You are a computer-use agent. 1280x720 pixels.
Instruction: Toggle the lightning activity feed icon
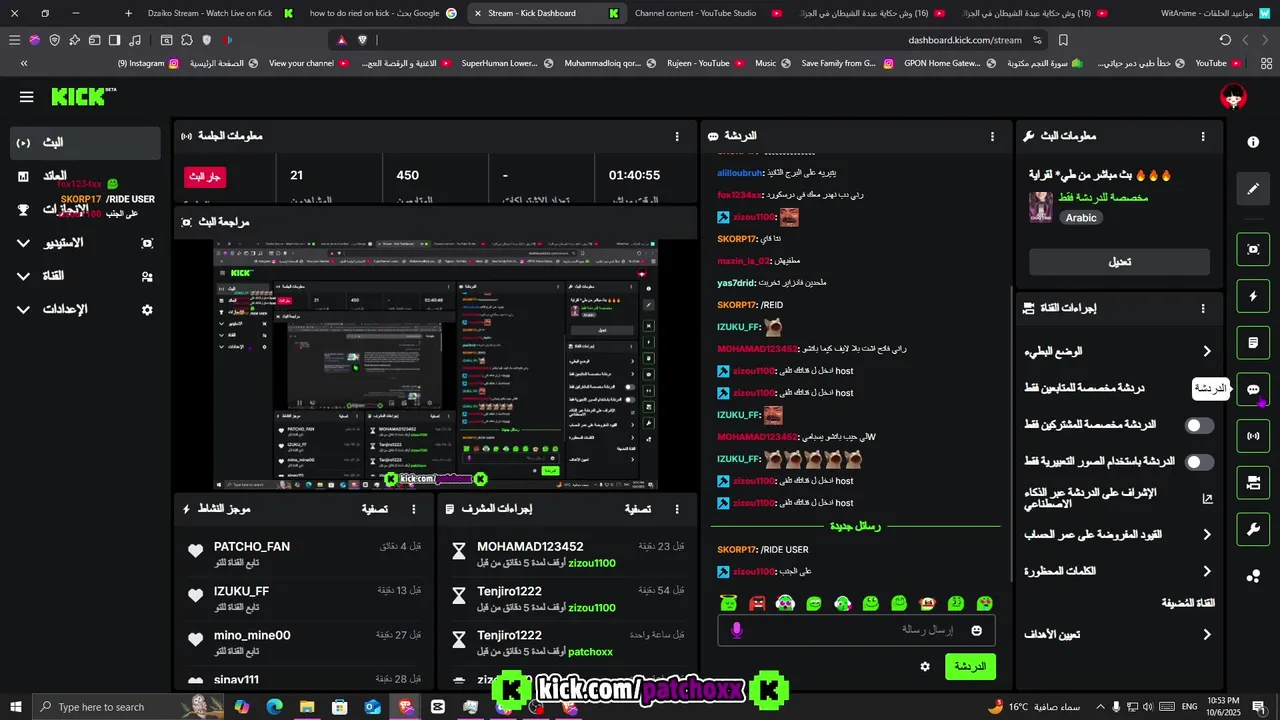tap(1253, 296)
